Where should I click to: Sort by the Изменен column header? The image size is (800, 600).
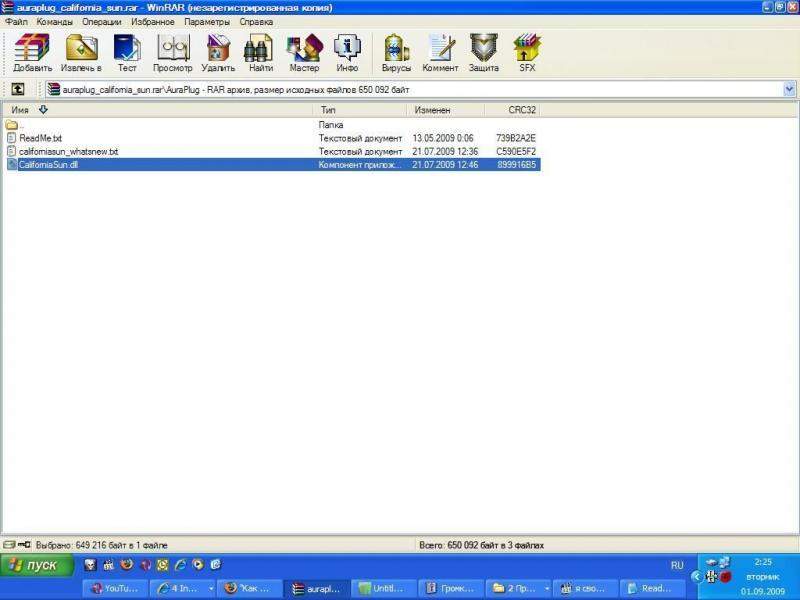(446, 110)
